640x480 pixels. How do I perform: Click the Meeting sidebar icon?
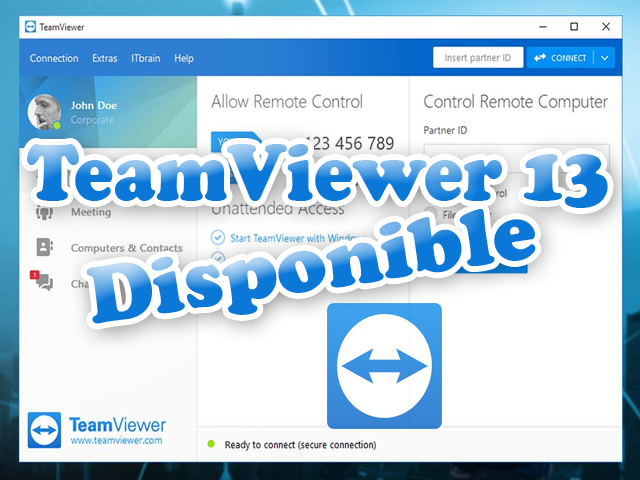[x=44, y=212]
